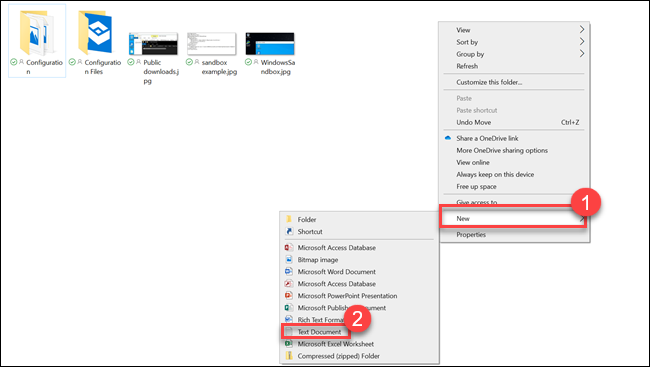This screenshot has height=367, width=650.
Task: Click the Shortcut entry's arrow icon
Action: pyautogui.click(x=289, y=231)
